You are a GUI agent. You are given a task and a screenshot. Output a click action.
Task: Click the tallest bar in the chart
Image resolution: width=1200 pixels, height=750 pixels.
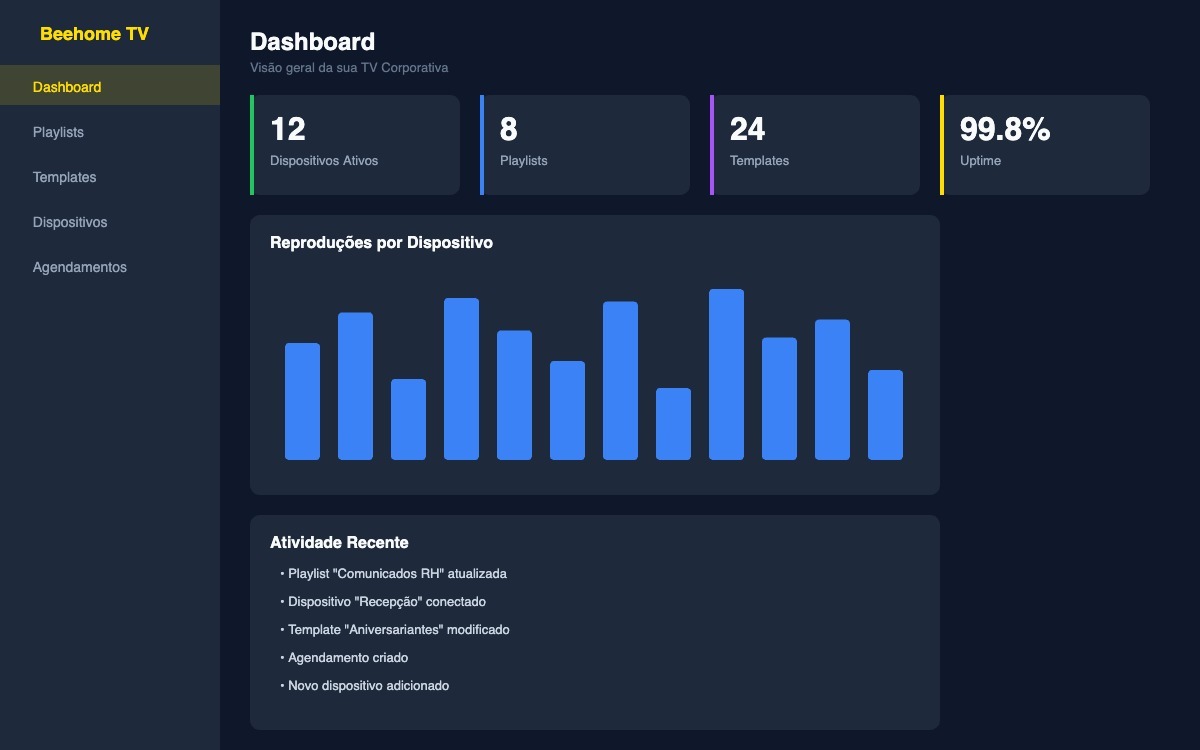pyautogui.click(x=726, y=375)
